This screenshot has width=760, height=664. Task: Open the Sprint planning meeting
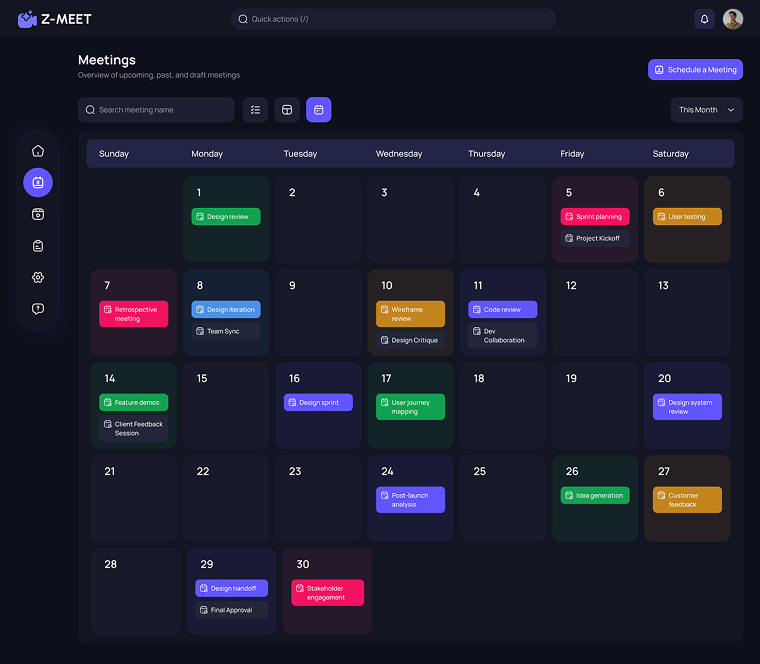pyautogui.click(x=595, y=216)
